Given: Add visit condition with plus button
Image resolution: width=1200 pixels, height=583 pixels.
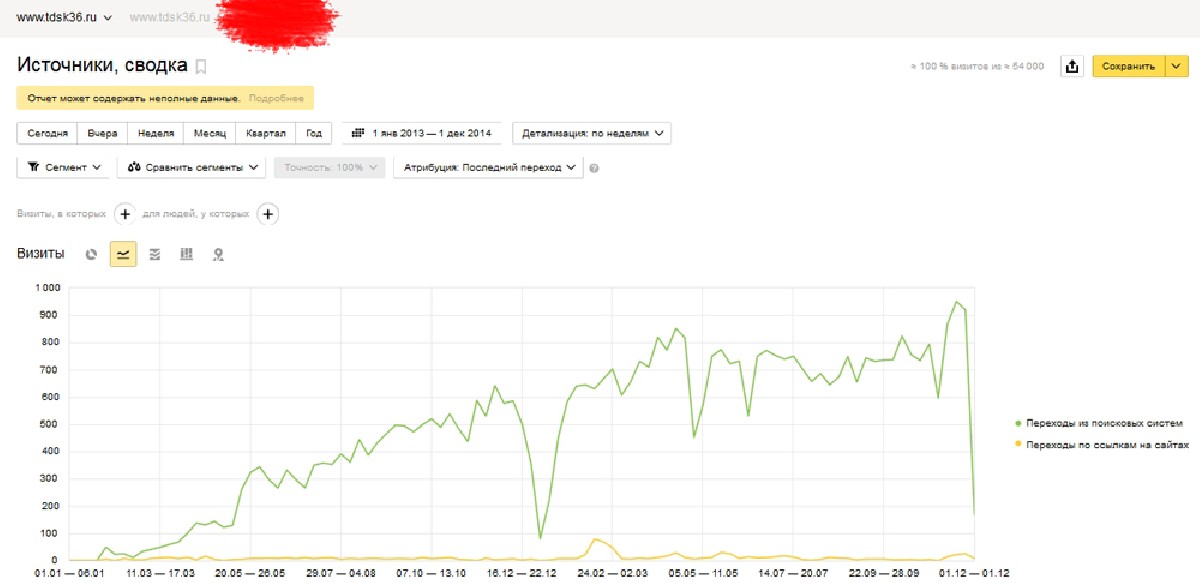Looking at the screenshot, I should pos(124,214).
